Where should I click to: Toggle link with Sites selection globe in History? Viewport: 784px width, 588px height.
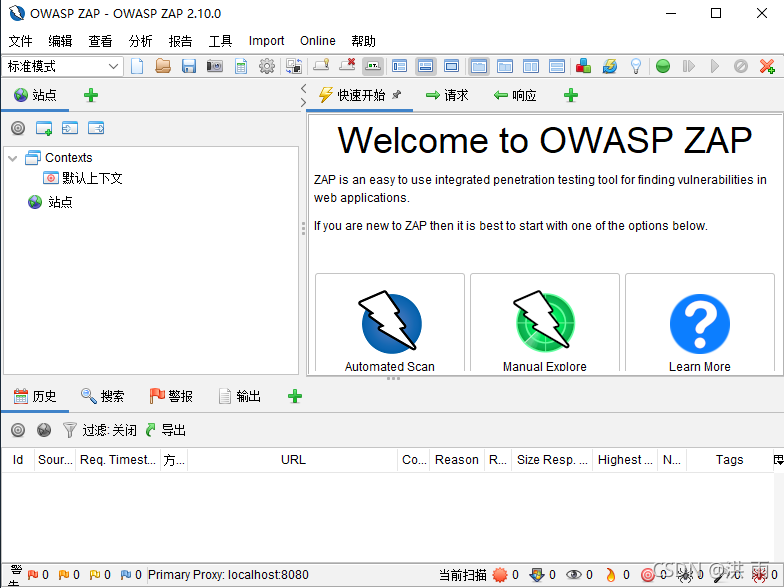coord(44,430)
